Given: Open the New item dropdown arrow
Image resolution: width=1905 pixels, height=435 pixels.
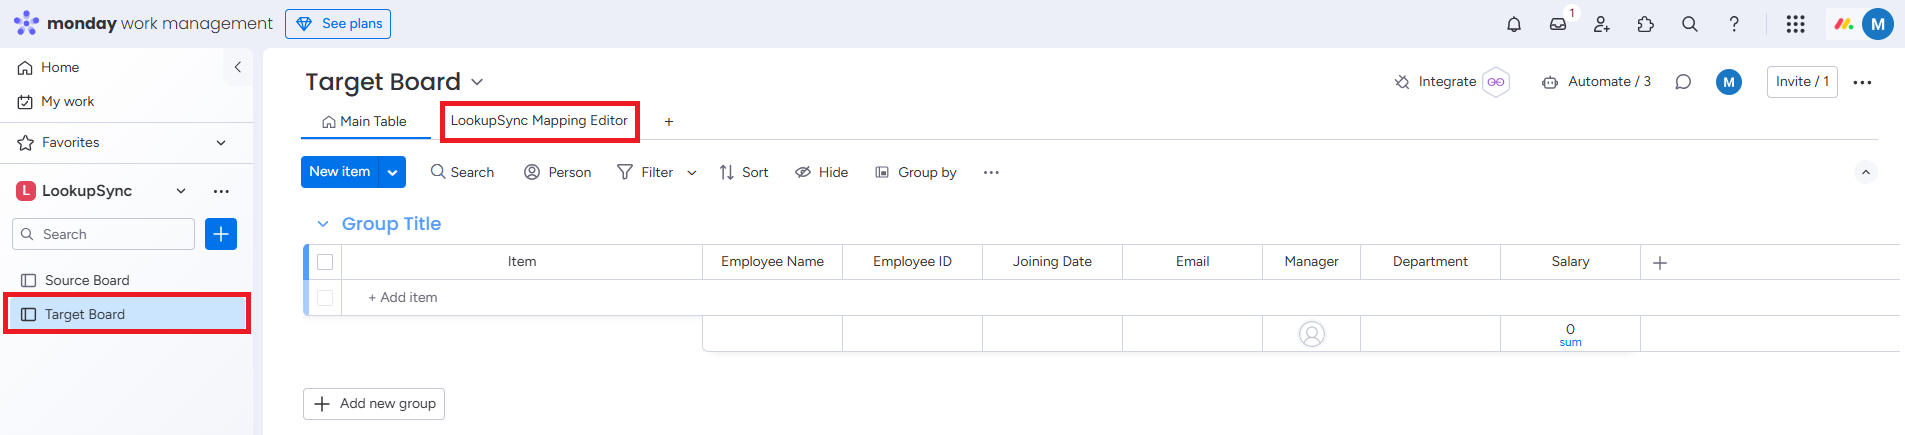Looking at the screenshot, I should pyautogui.click(x=393, y=172).
